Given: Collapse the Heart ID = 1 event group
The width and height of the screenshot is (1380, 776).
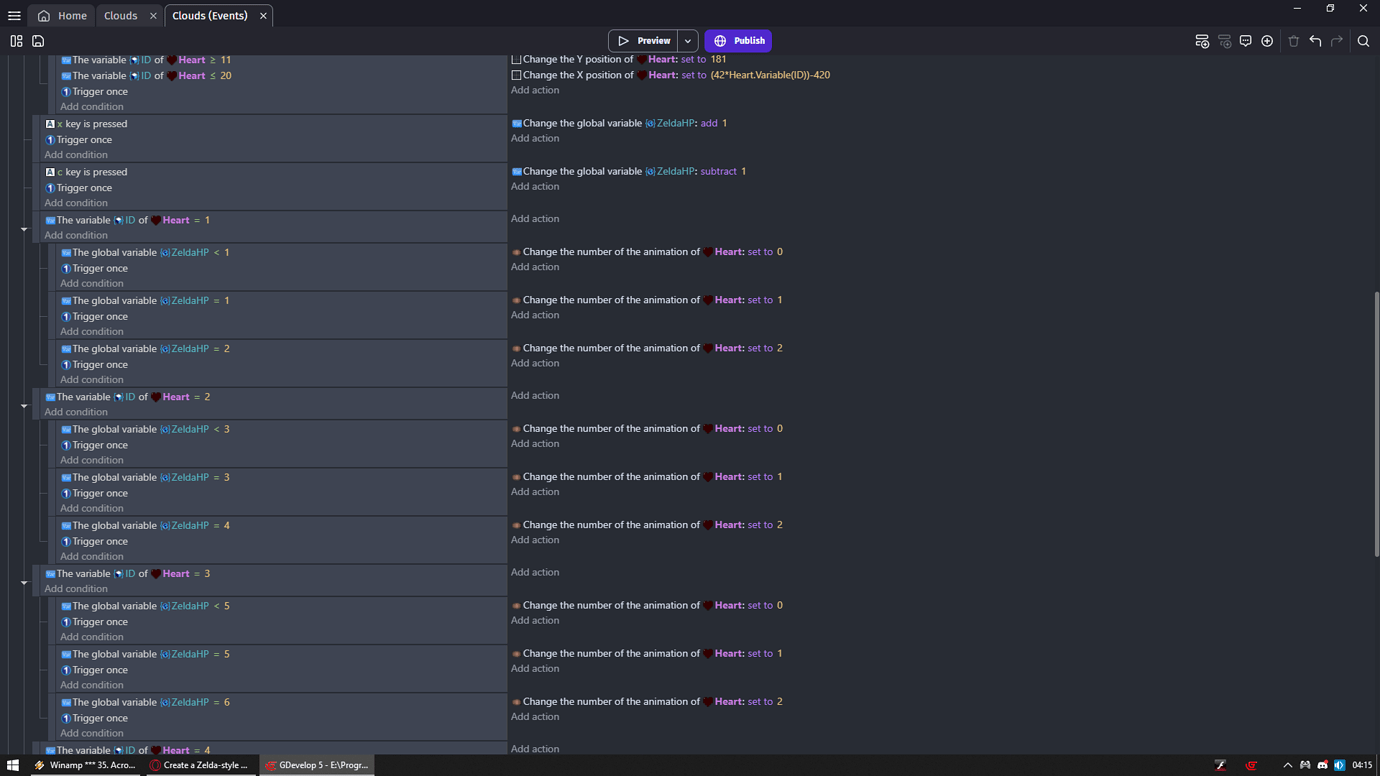Looking at the screenshot, I should point(24,228).
